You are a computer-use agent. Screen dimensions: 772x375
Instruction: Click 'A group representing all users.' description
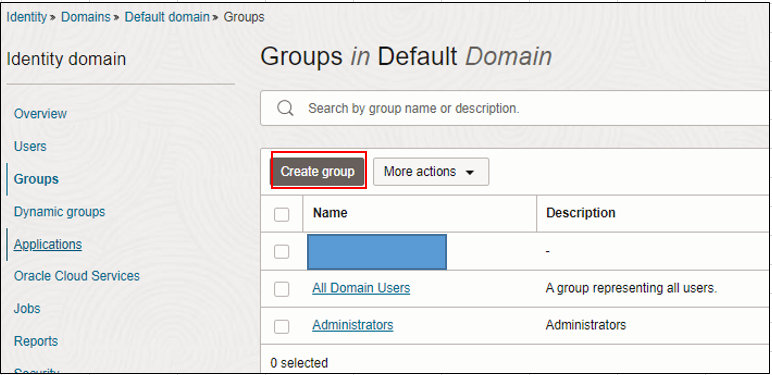tap(631, 288)
